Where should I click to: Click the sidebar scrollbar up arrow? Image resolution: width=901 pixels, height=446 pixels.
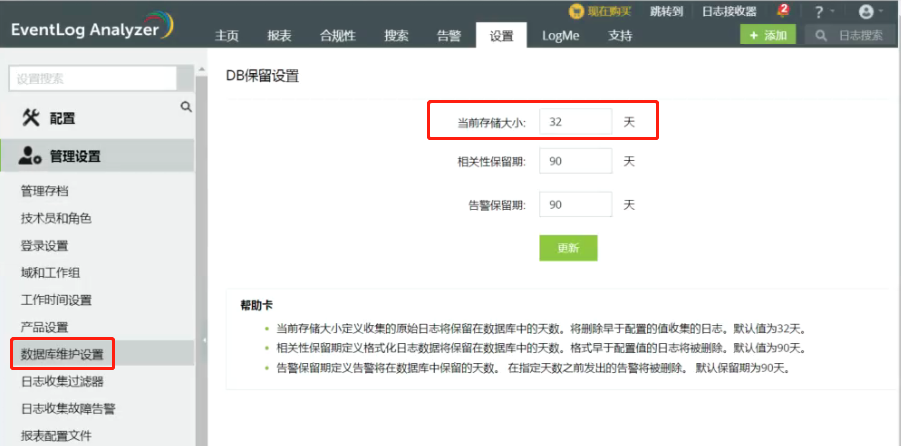point(201,69)
